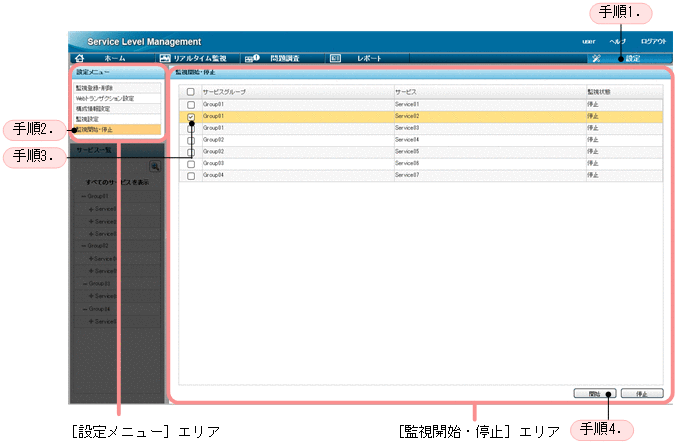Image resolution: width=677 pixels, height=444 pixels.
Task: Click the Home house icon
Action: [x=79, y=58]
